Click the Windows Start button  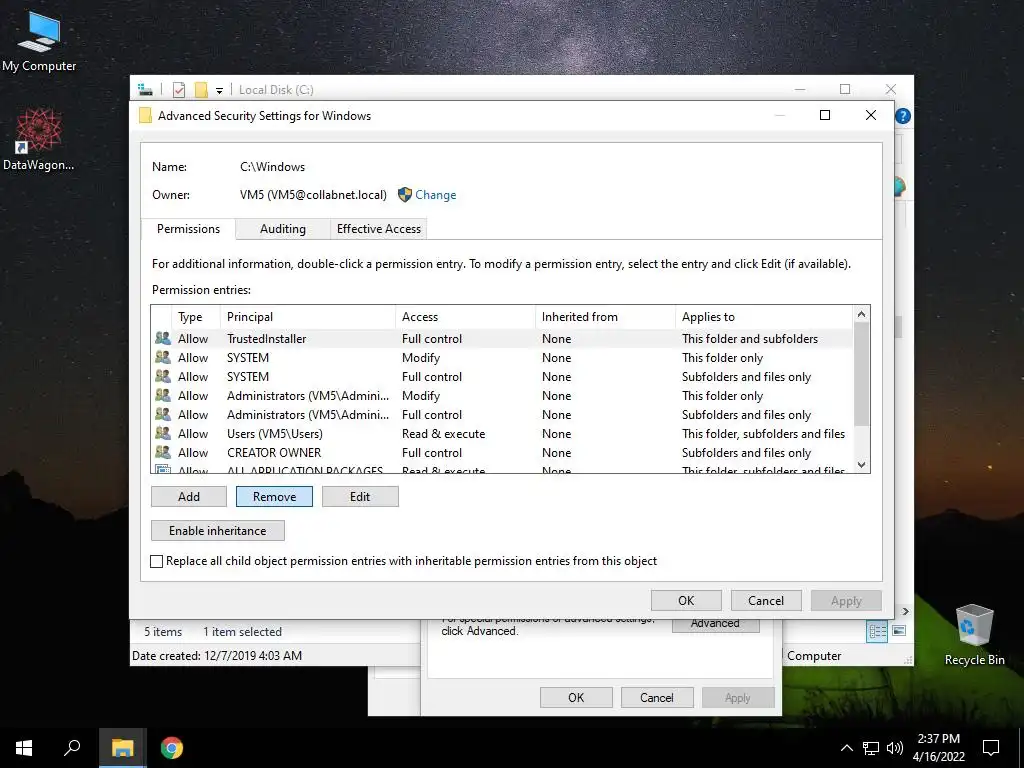[x=24, y=748]
